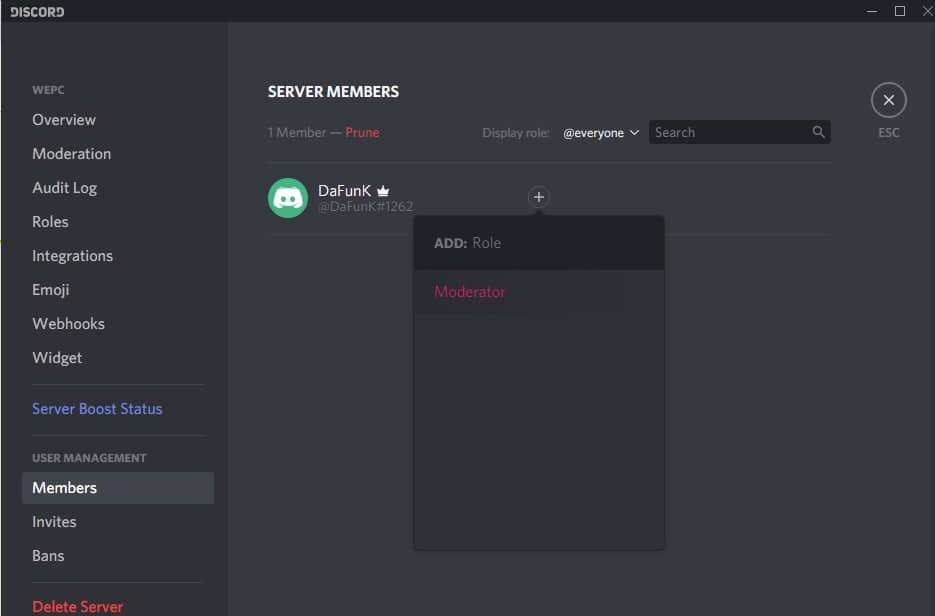Go to Moderation settings
The height and width of the screenshot is (616, 935).
click(72, 154)
